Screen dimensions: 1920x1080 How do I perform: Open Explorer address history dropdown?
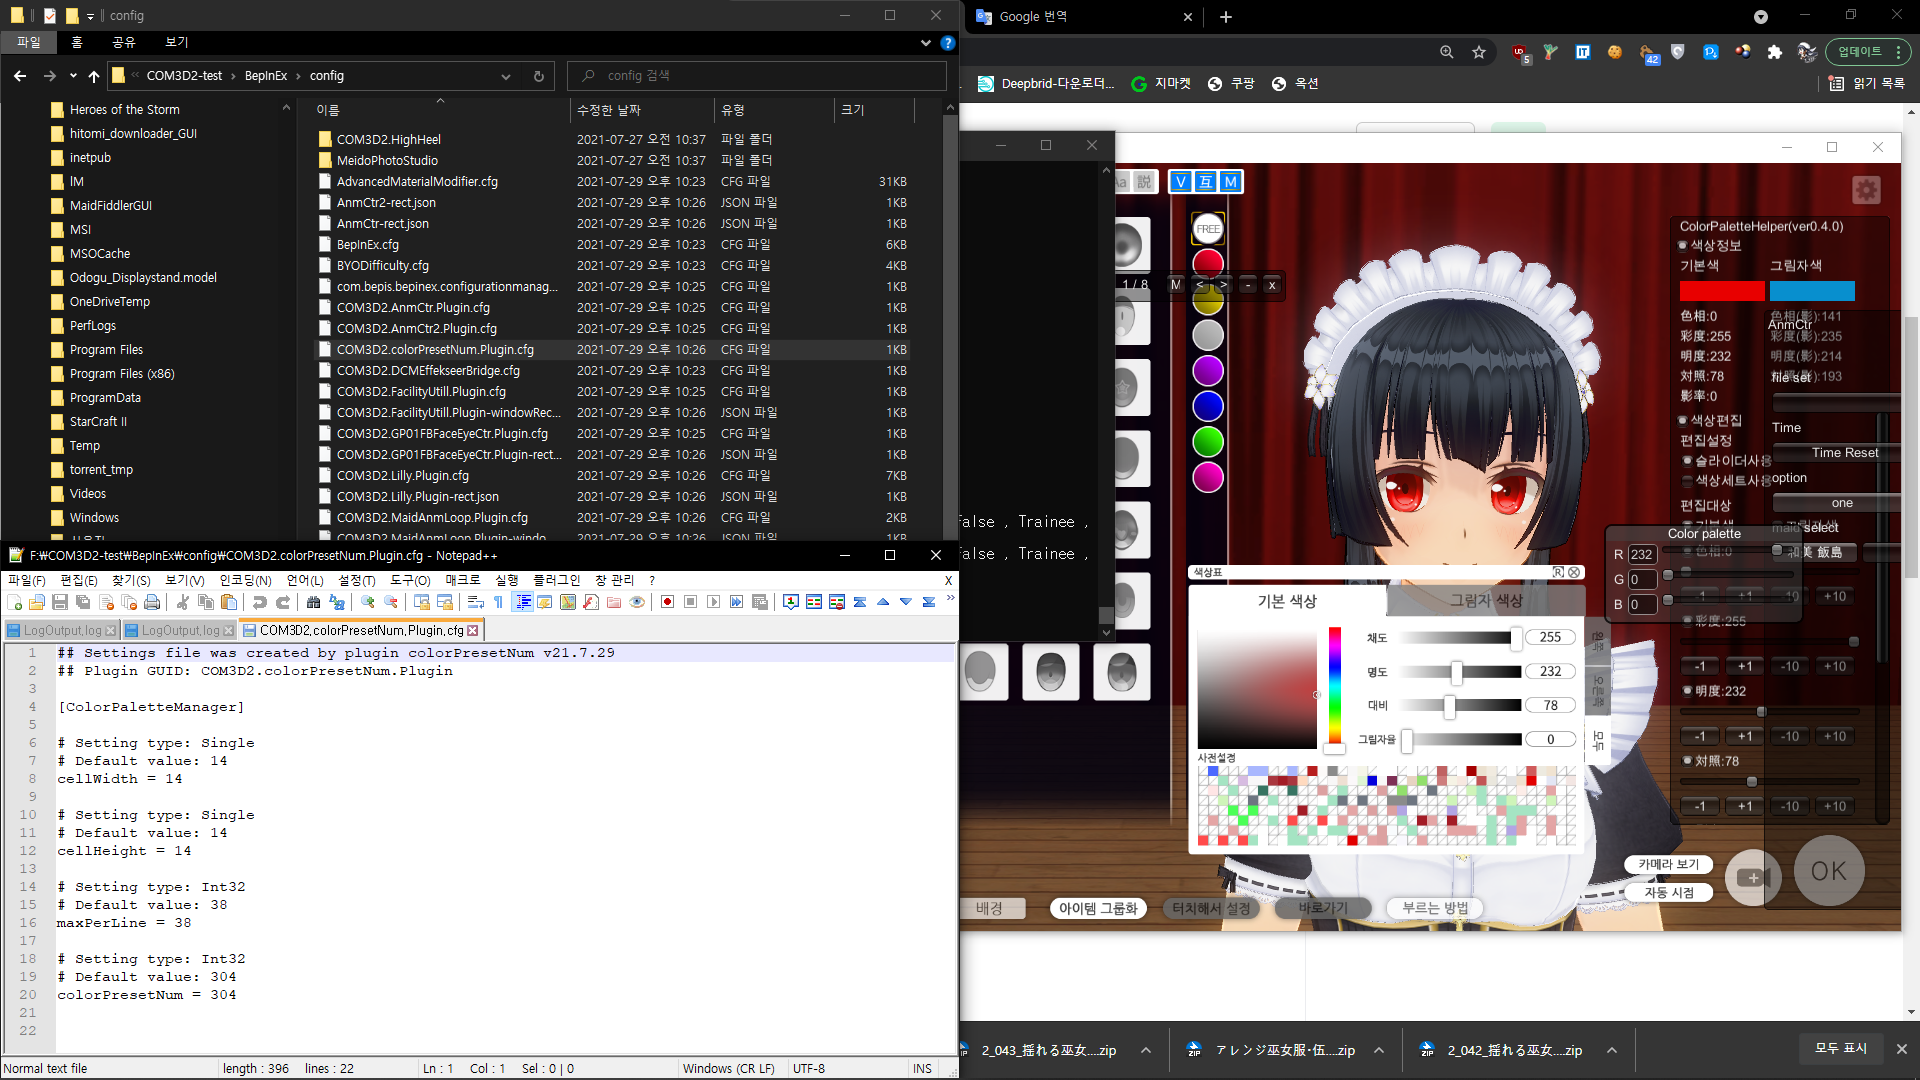506,76
